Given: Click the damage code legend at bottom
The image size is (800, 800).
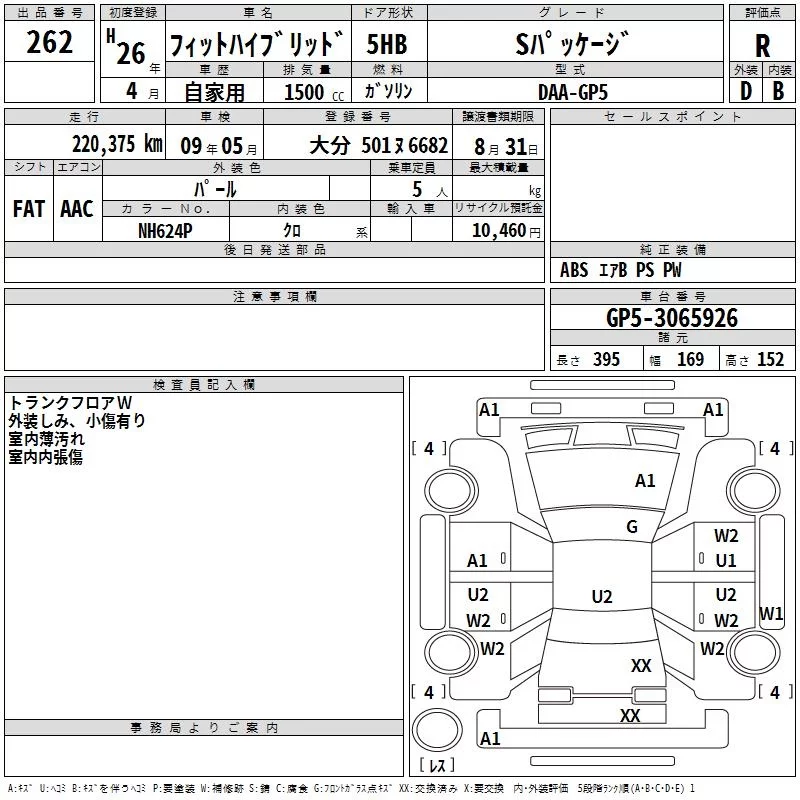Looking at the screenshot, I should [351, 788].
